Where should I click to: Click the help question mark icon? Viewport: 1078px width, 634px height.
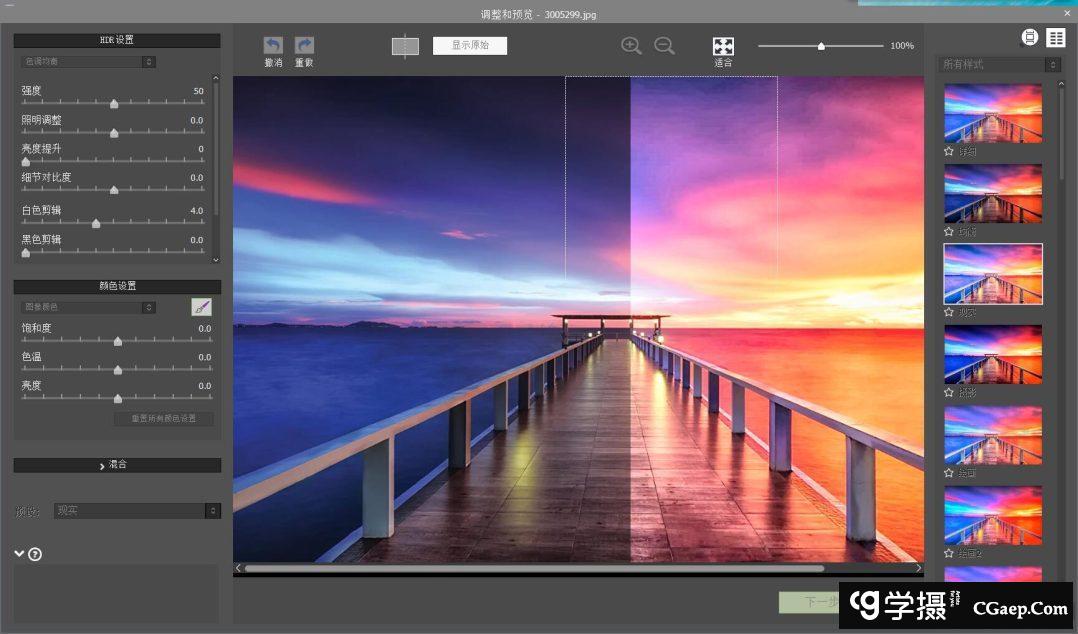(x=35, y=554)
